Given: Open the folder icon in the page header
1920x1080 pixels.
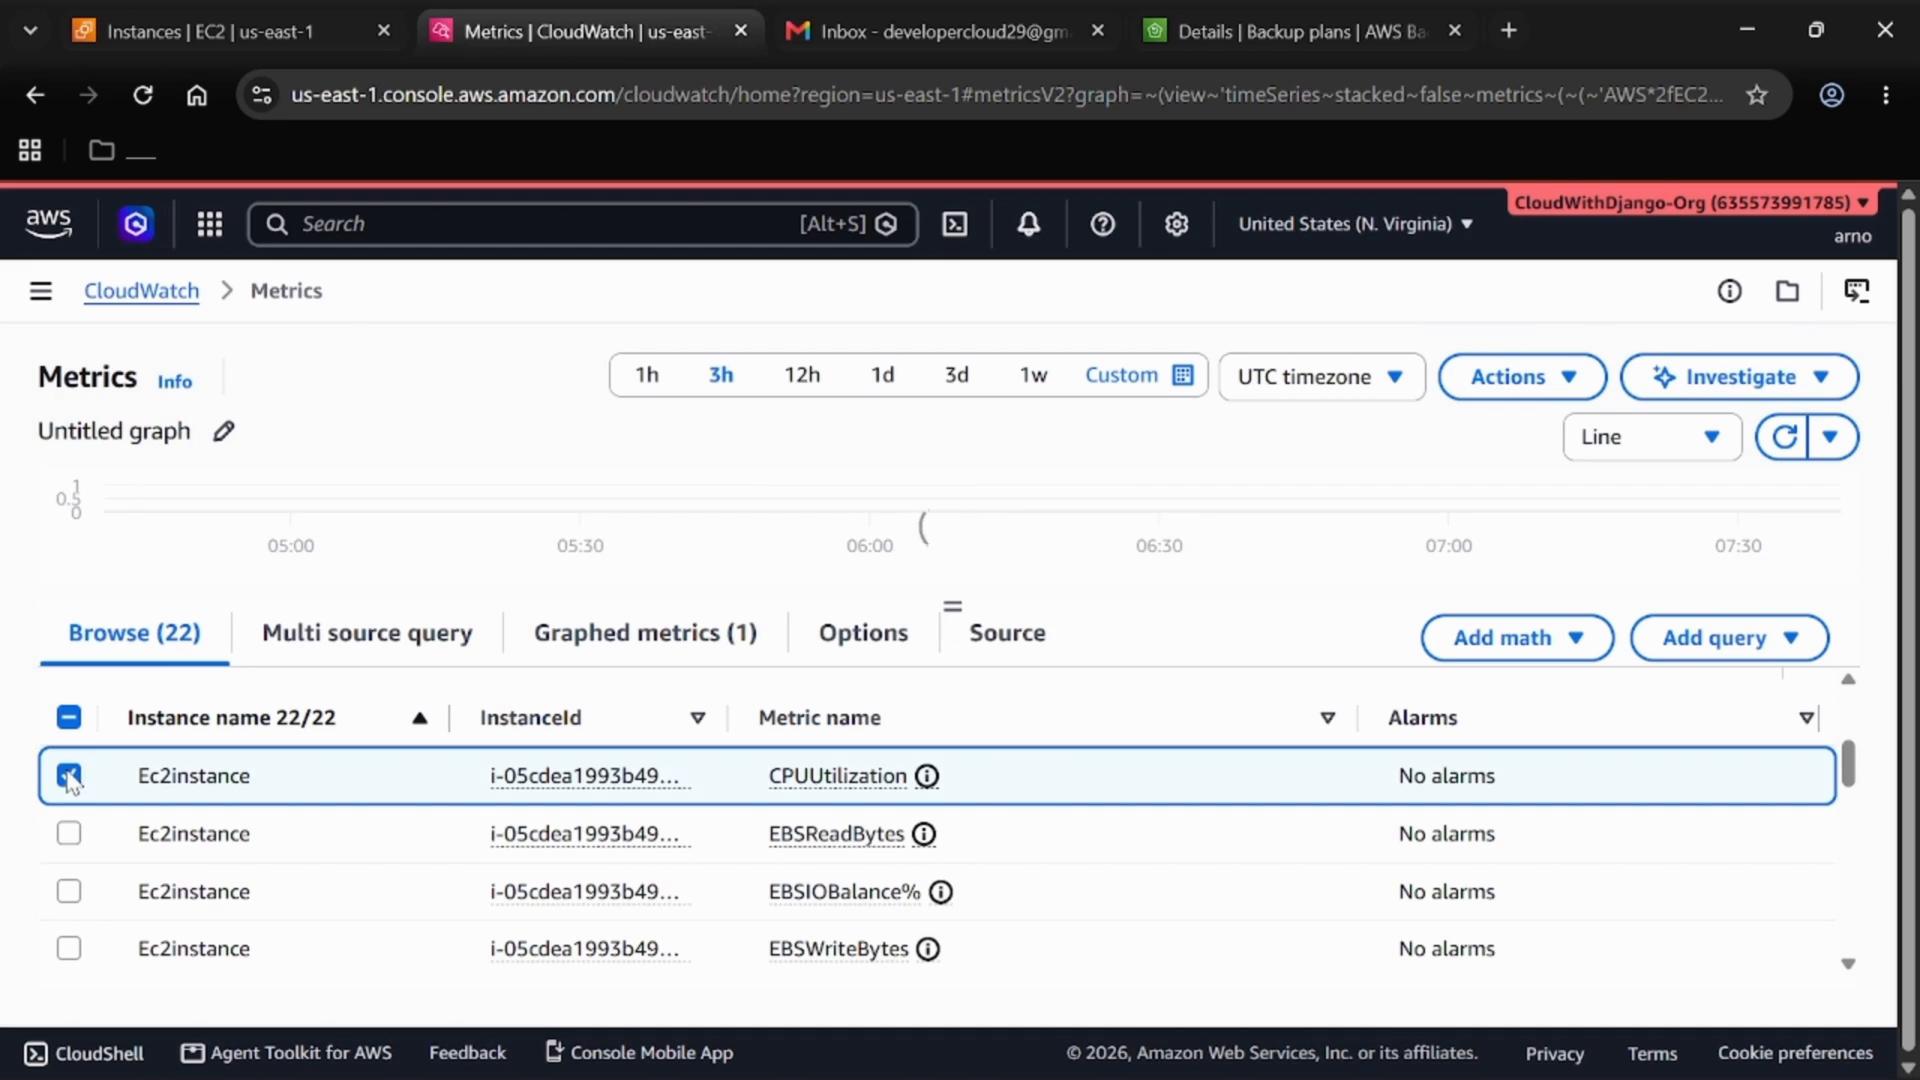Looking at the screenshot, I should coord(1787,291).
